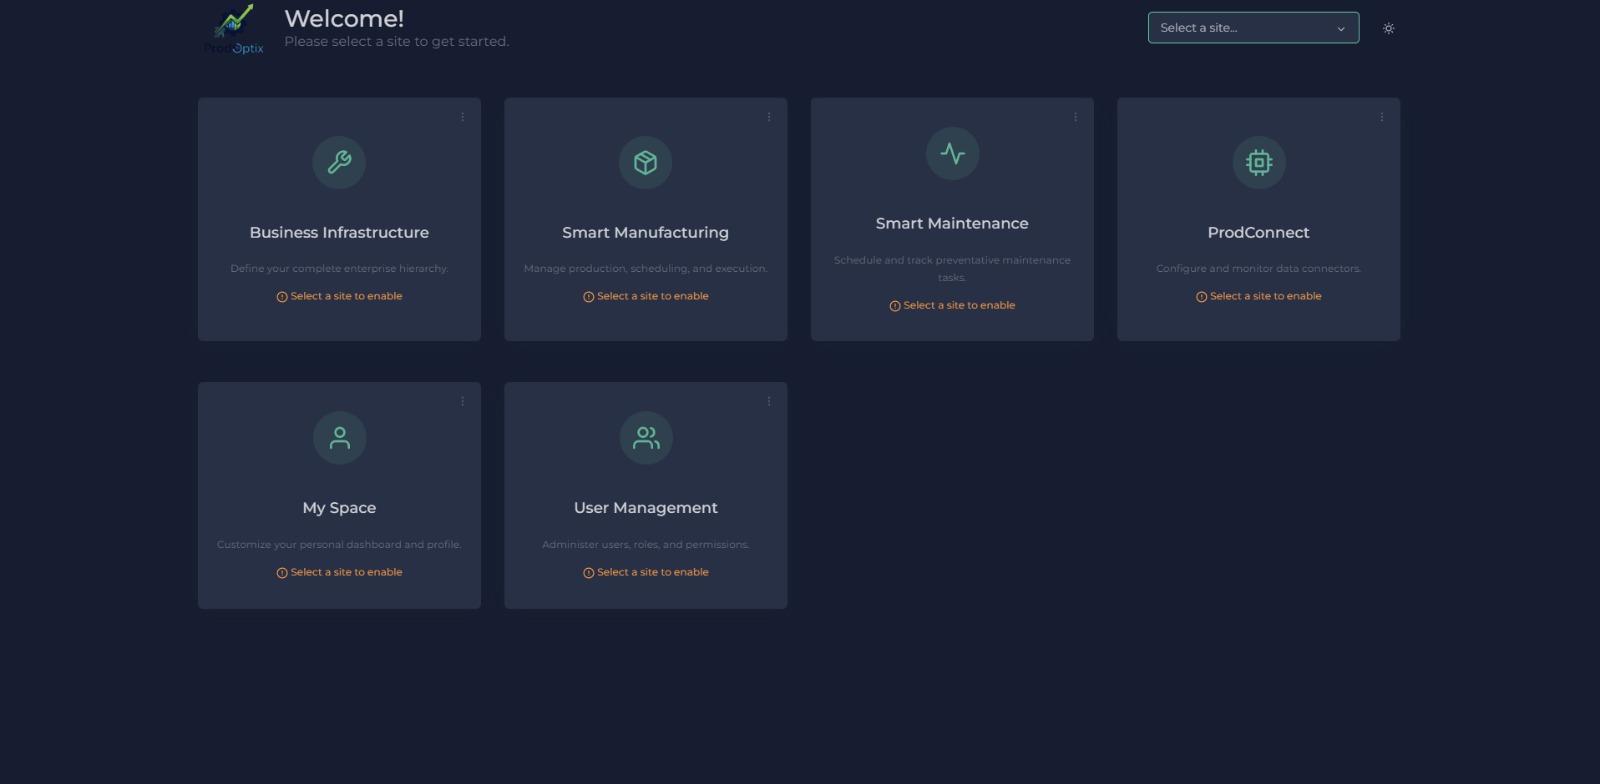Click 'Select a site to enable' under Smart Maintenance
This screenshot has height=784, width=1600.
click(953, 306)
